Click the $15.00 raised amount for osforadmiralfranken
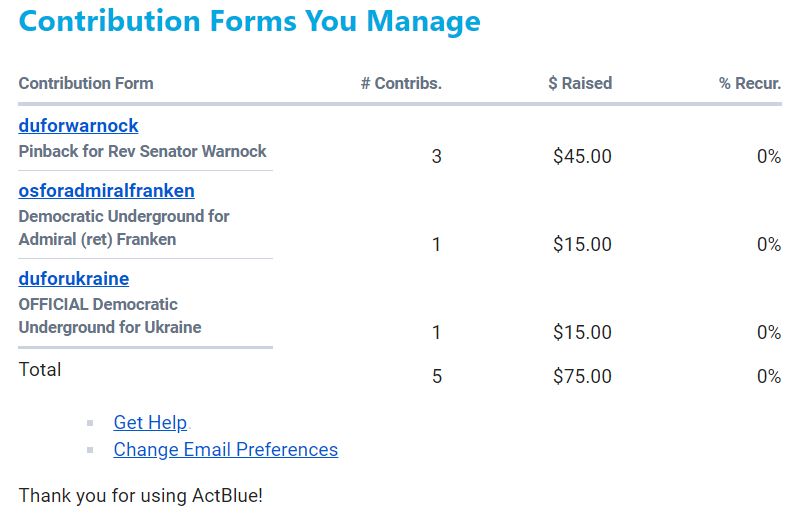 [582, 245]
